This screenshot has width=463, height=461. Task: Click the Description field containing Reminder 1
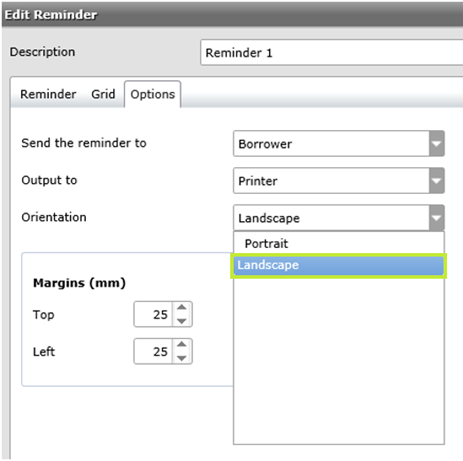point(332,53)
